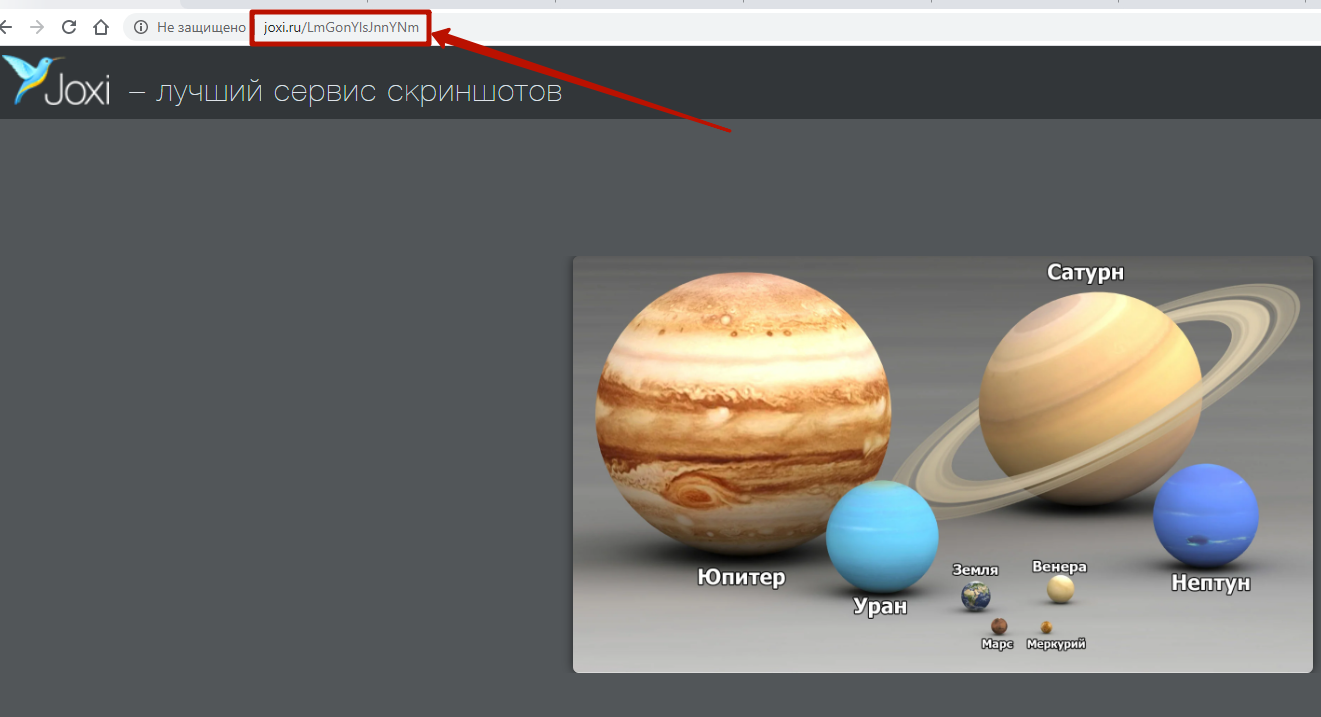Click the browser forward arrow
Image resolution: width=1321 pixels, height=717 pixels.
(x=37, y=27)
